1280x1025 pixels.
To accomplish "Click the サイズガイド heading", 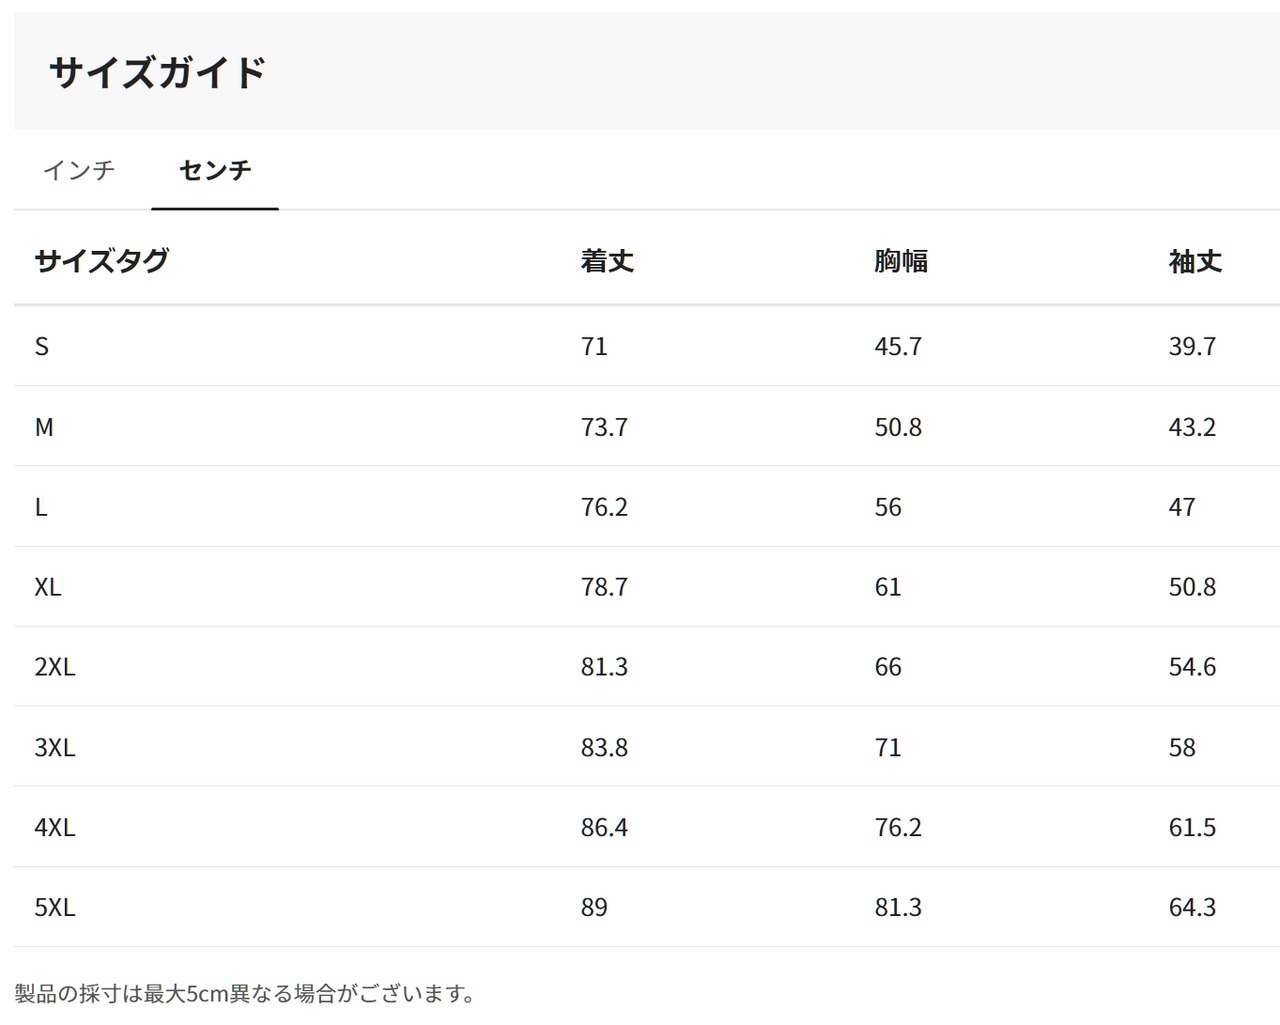I will [157, 72].
